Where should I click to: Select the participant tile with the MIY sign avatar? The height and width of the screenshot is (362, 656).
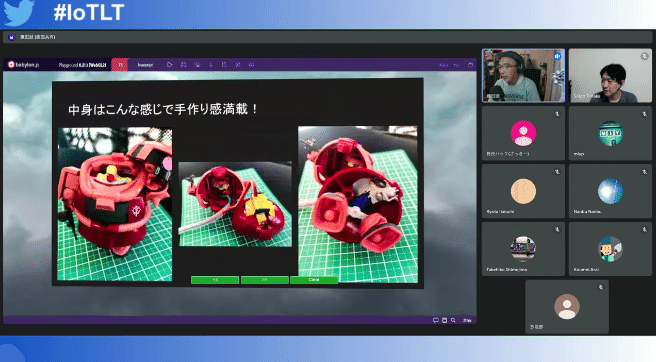[x=610, y=133]
